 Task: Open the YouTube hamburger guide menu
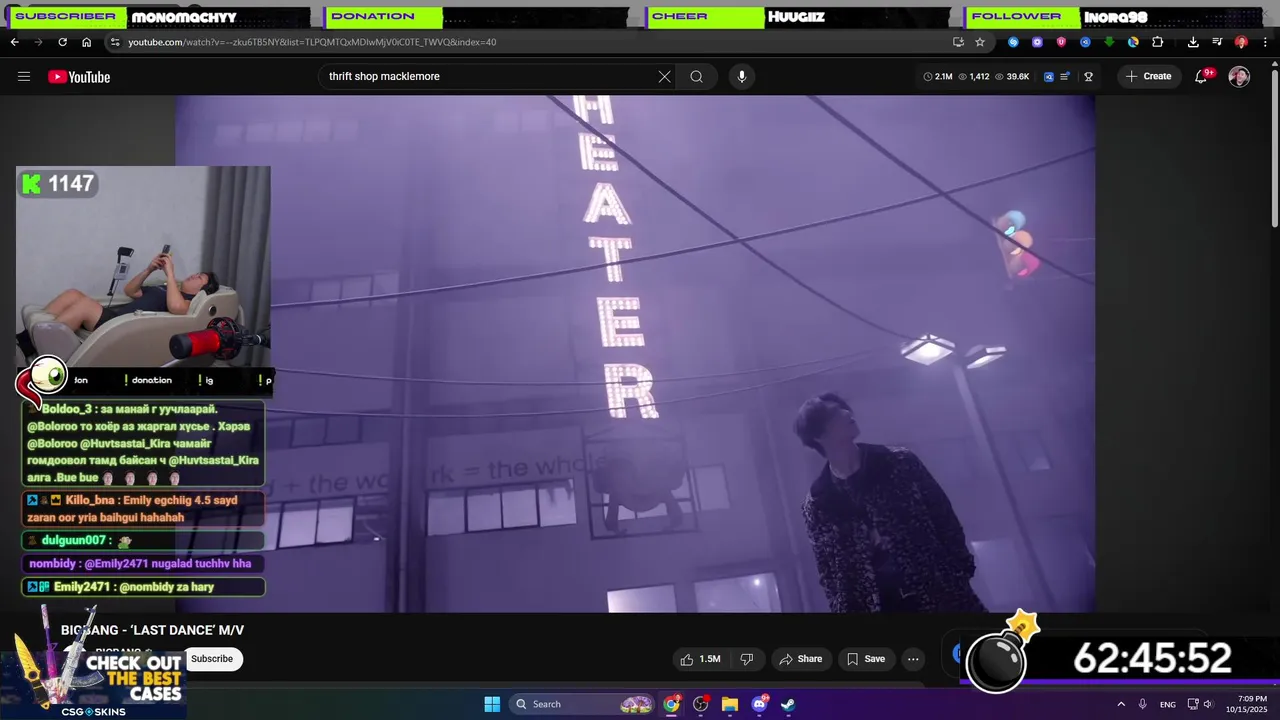24,77
